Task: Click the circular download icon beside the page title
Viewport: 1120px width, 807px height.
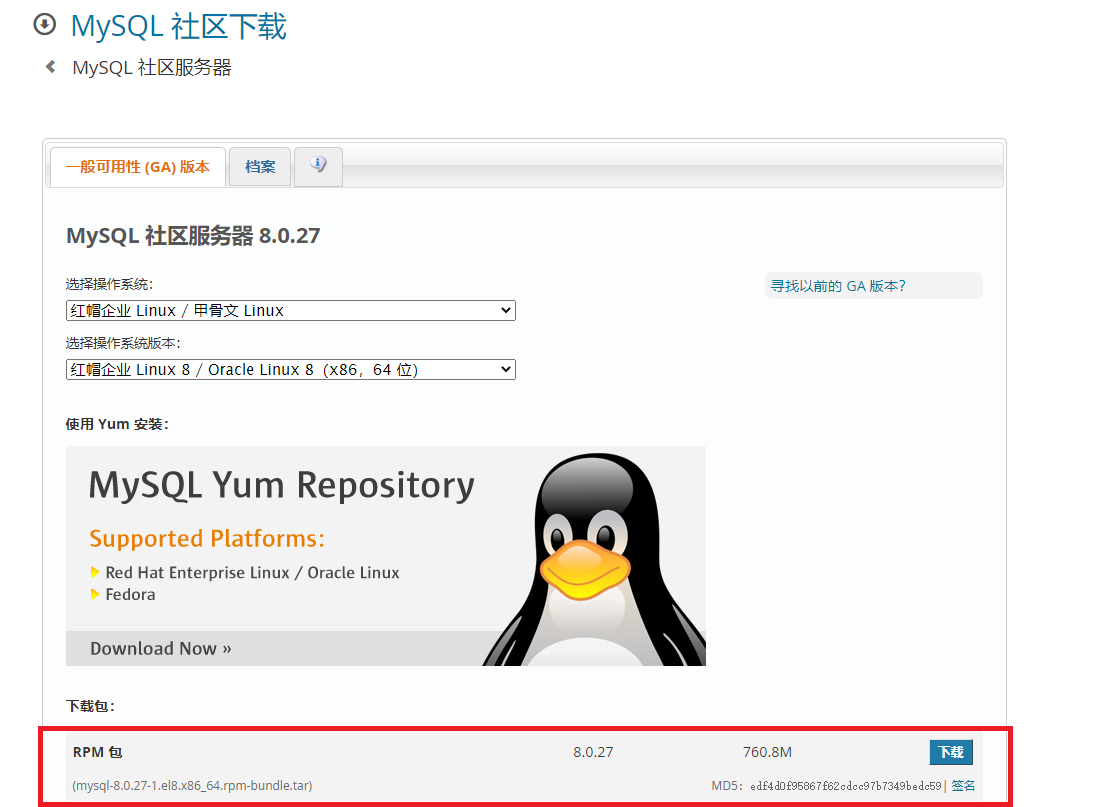Action: (44, 23)
